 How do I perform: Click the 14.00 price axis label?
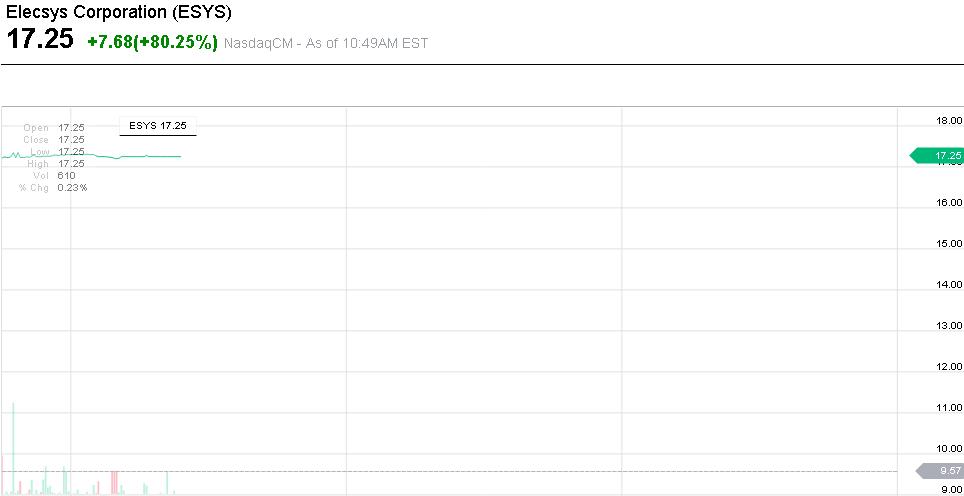(948, 285)
